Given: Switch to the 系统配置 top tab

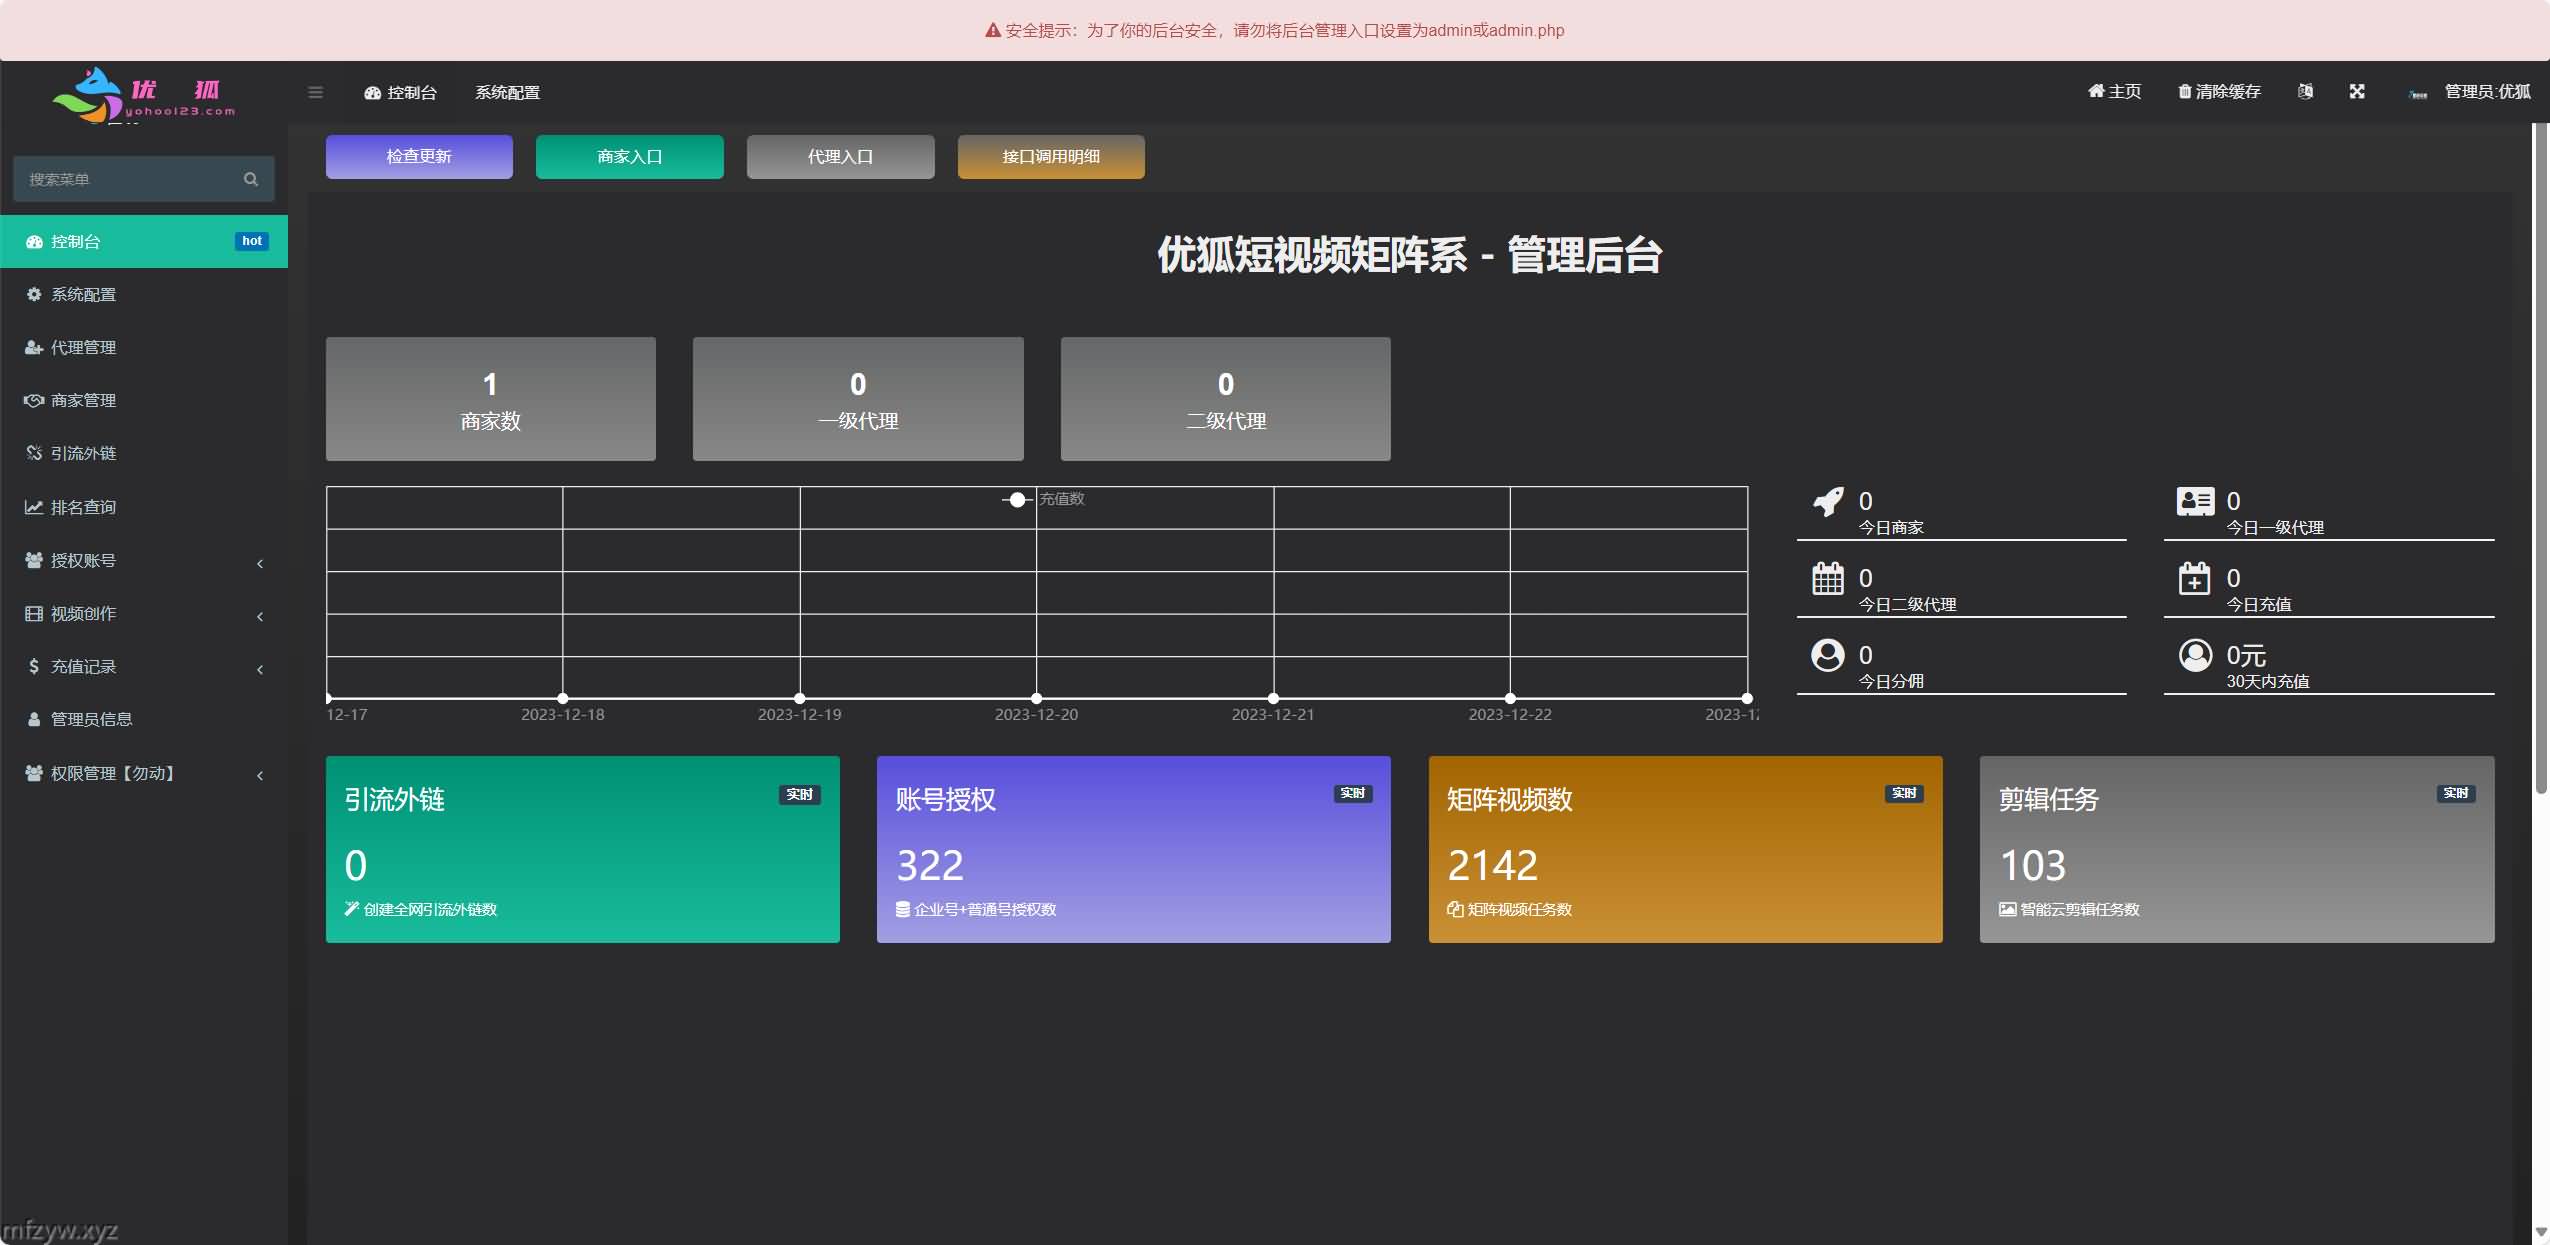Looking at the screenshot, I should click(x=507, y=92).
